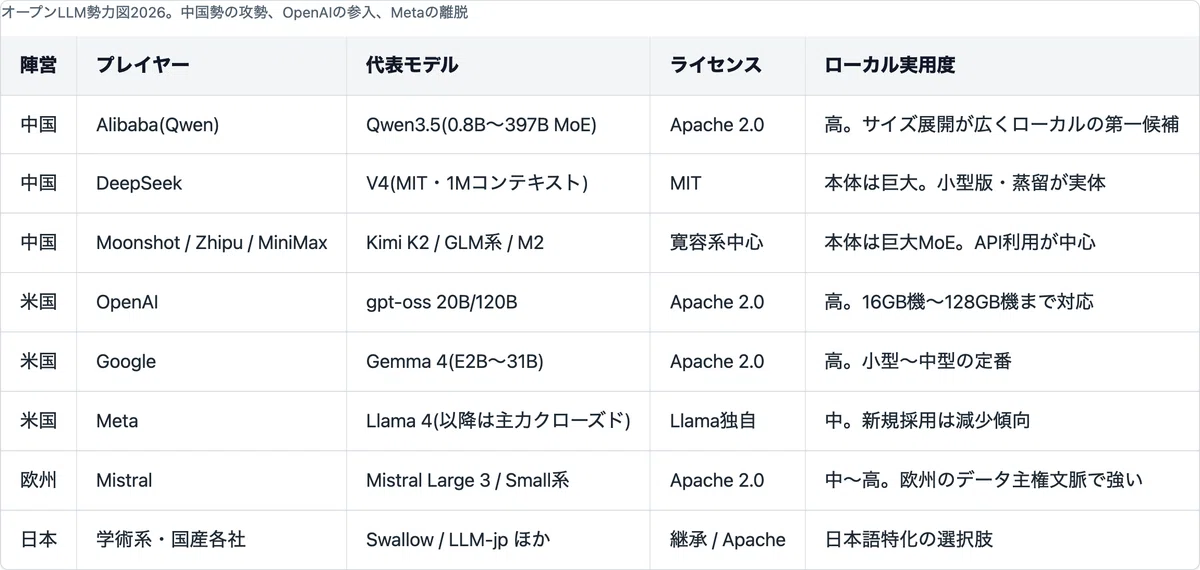The height and width of the screenshot is (570, 1200).
Task: Click the Qwen3.5(0.8B〜397B MoE) model cell
Action: point(499,125)
